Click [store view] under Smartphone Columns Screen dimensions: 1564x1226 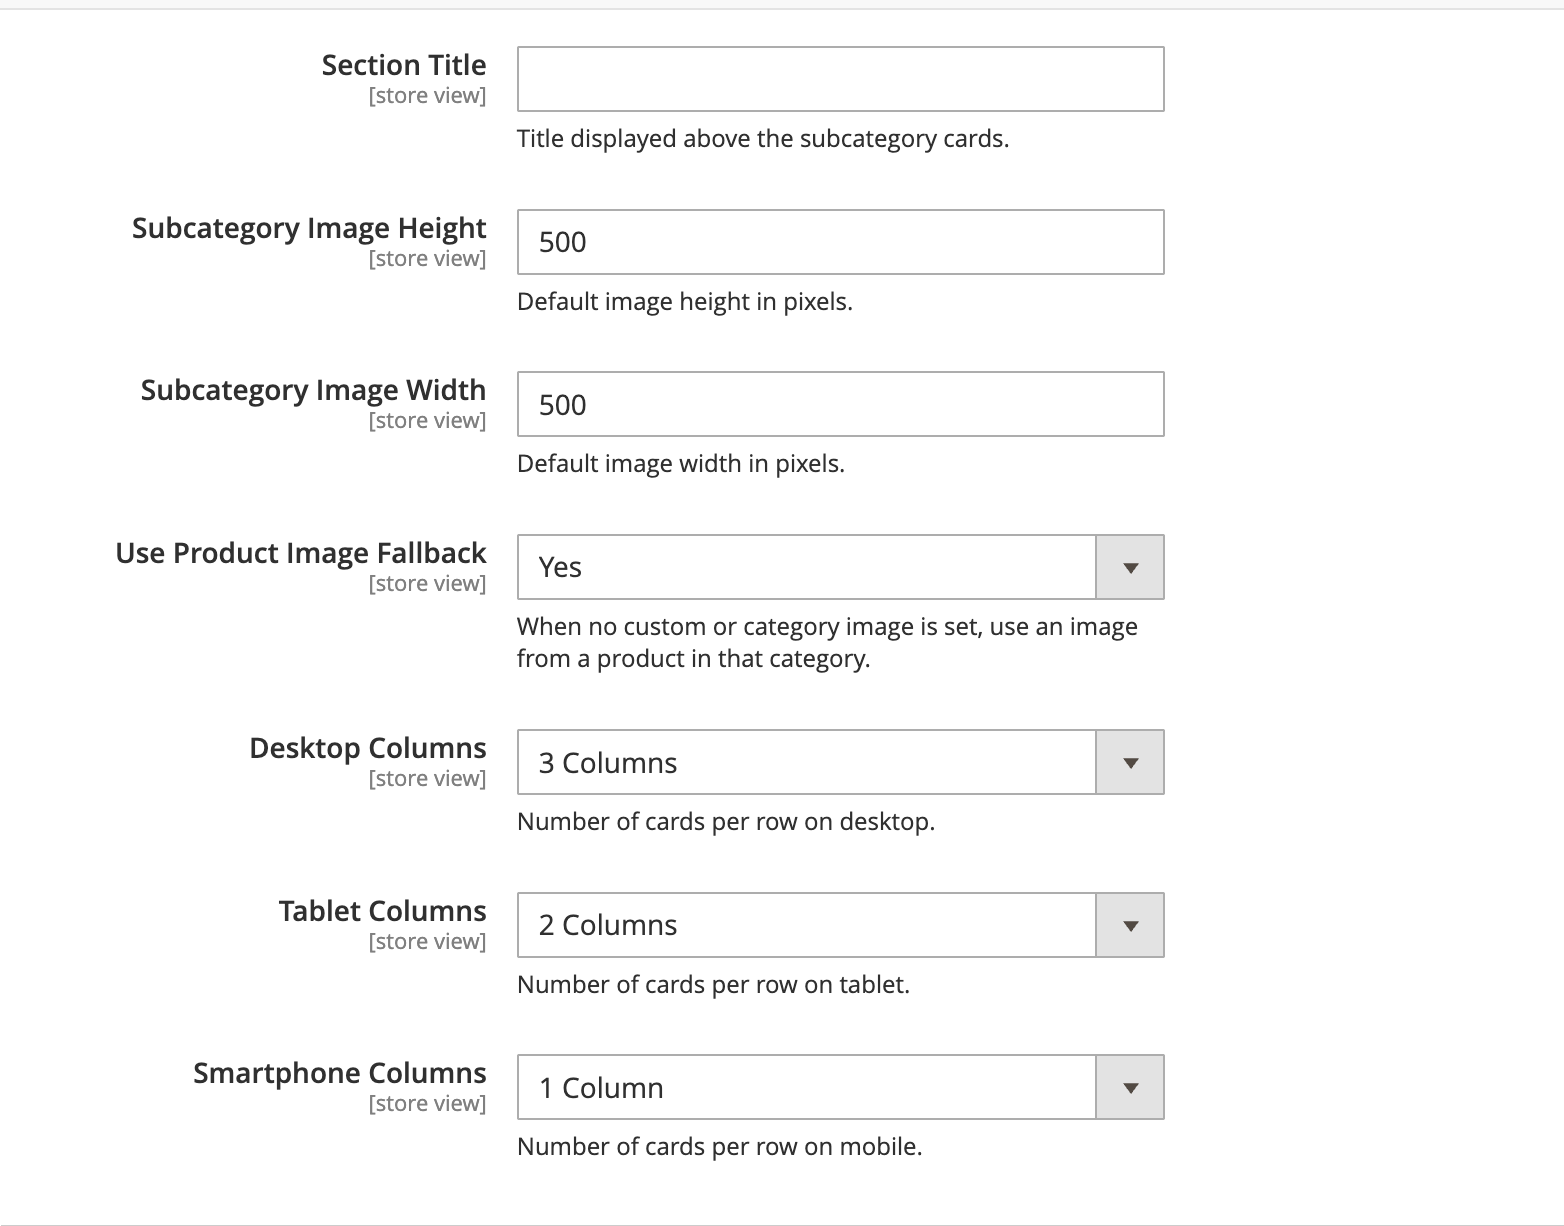point(427,1103)
